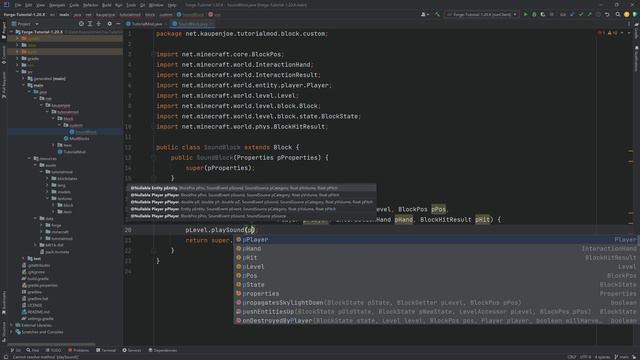Build project with the hammer icon
Screen dimensions: 640x360
pos(437,14)
